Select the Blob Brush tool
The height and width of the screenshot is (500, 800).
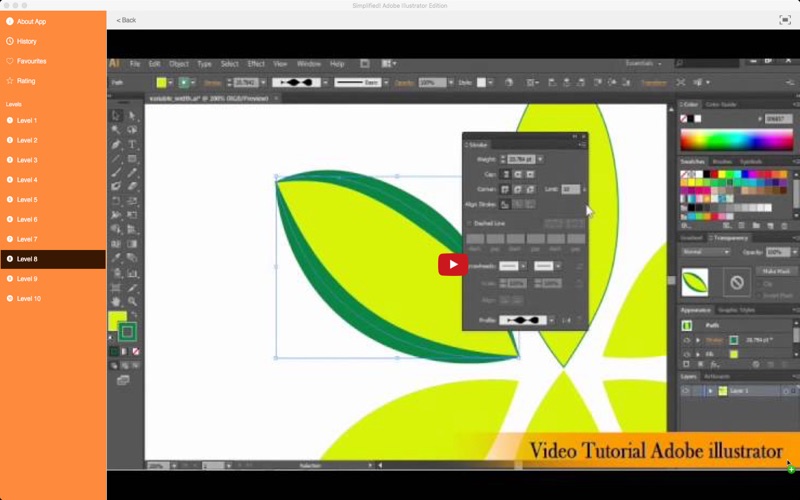pyautogui.click(x=116, y=186)
